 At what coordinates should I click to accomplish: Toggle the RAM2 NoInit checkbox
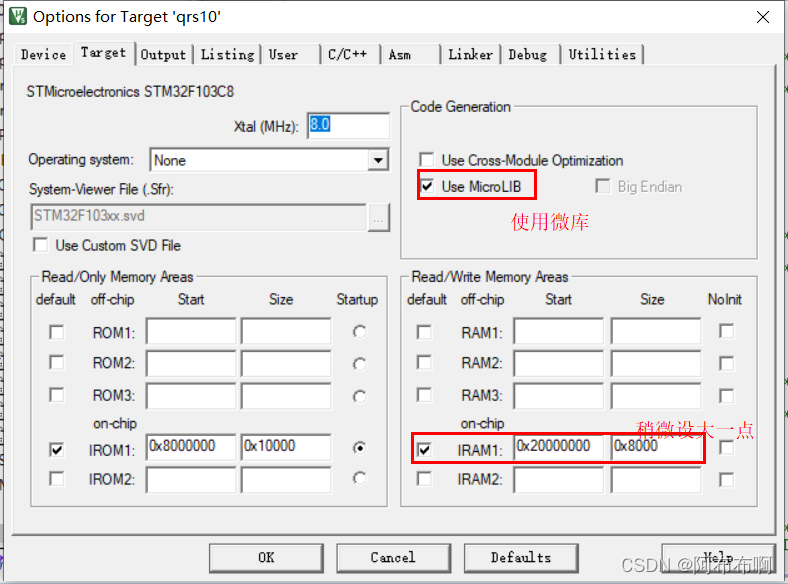pyautogui.click(x=727, y=363)
